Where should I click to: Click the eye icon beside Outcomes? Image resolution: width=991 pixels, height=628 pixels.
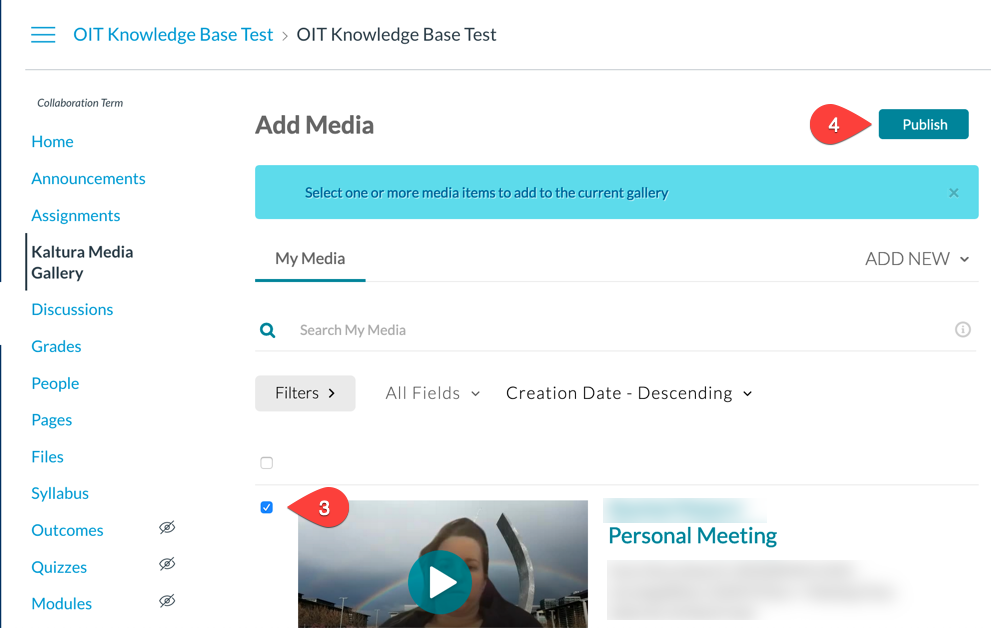coord(167,529)
